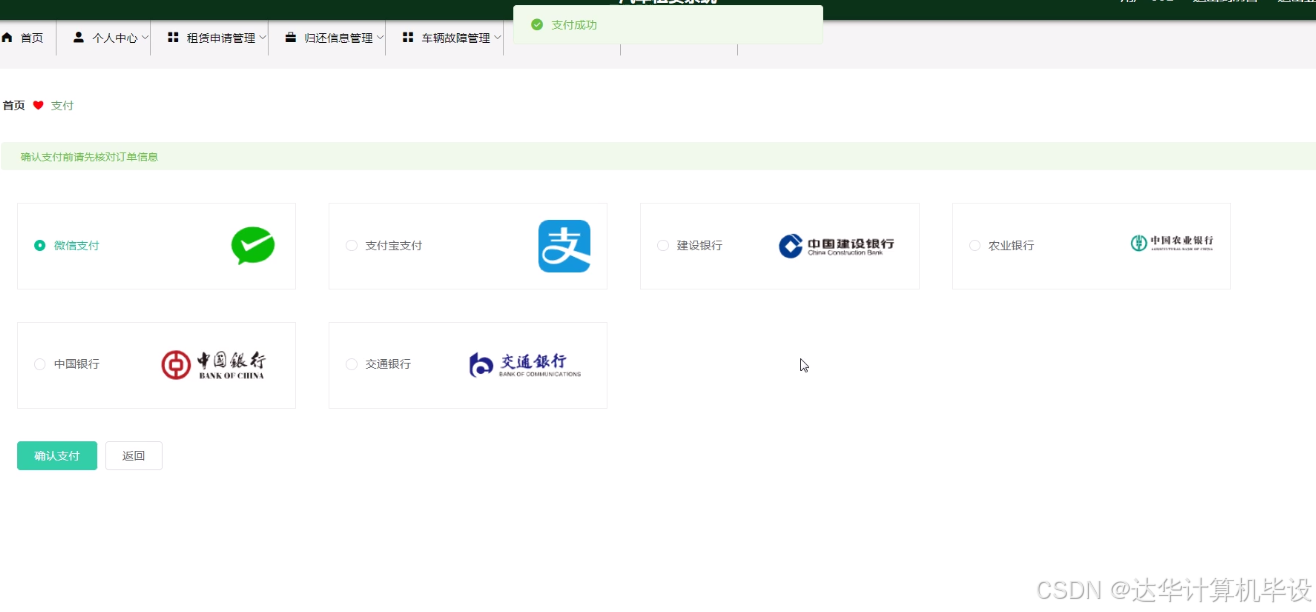Expand the 租赁申请管理 dropdown arrow

pyautogui.click(x=263, y=38)
